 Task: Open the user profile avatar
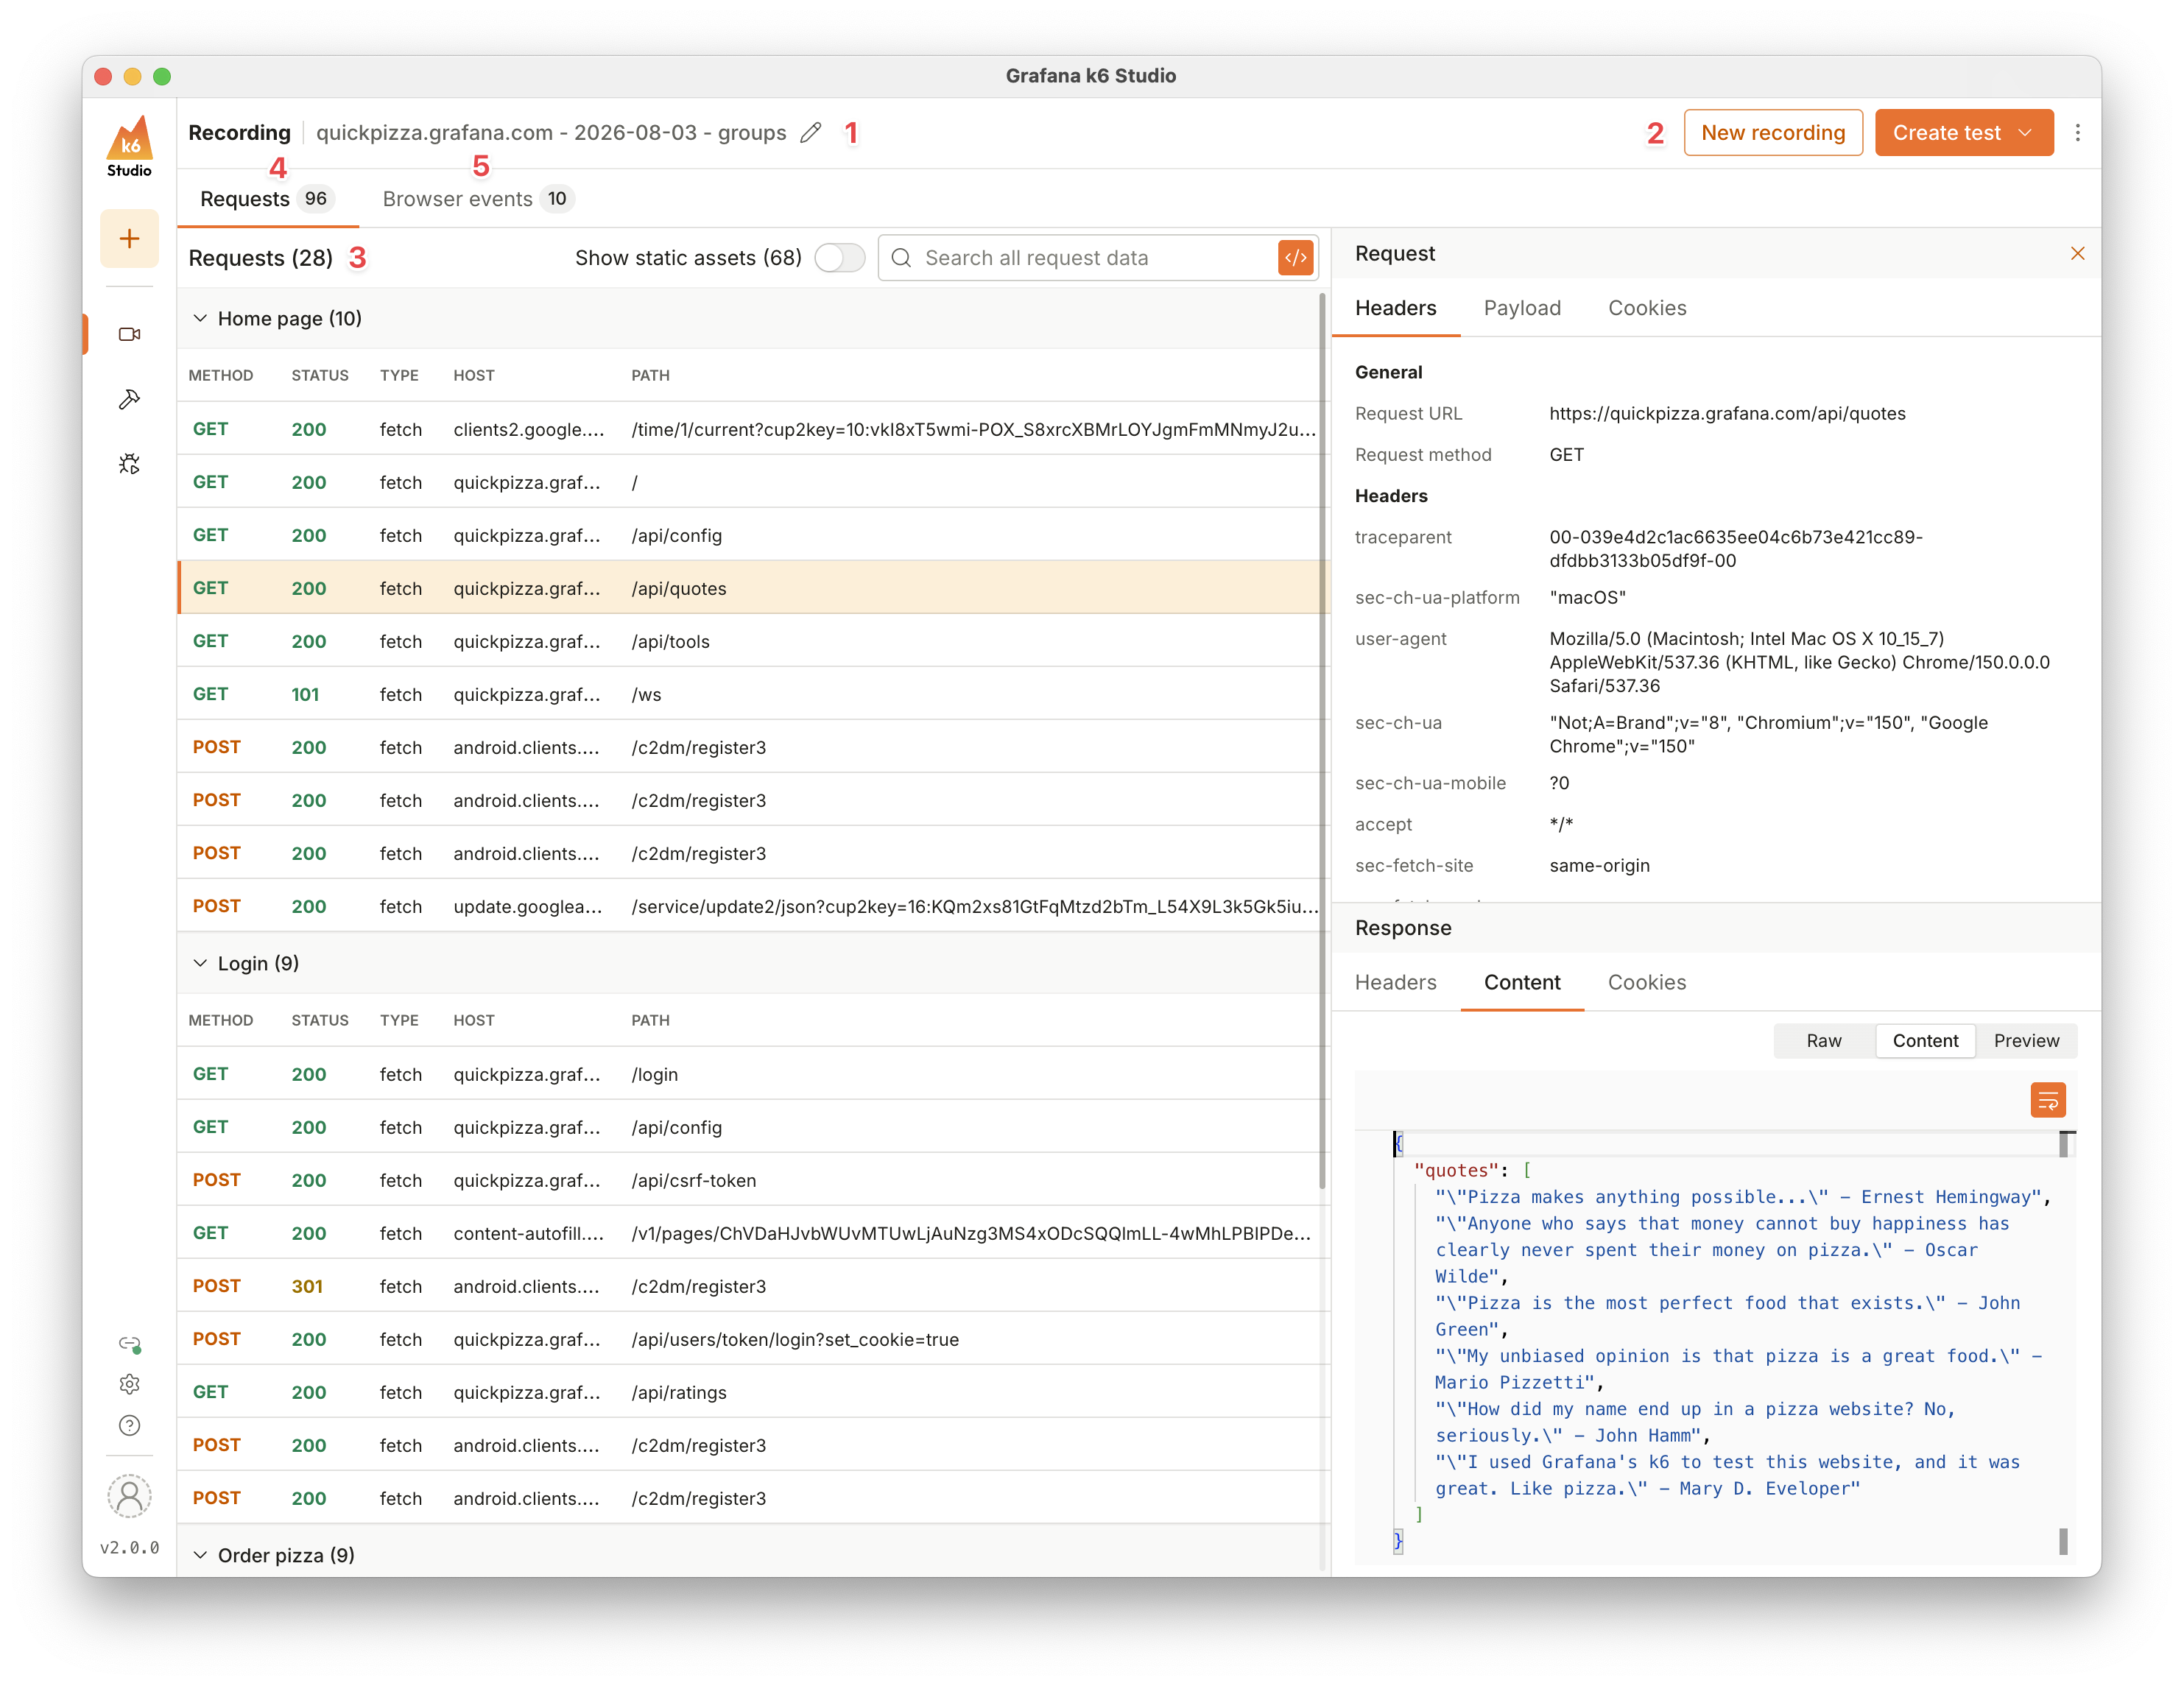pyautogui.click(x=129, y=1496)
